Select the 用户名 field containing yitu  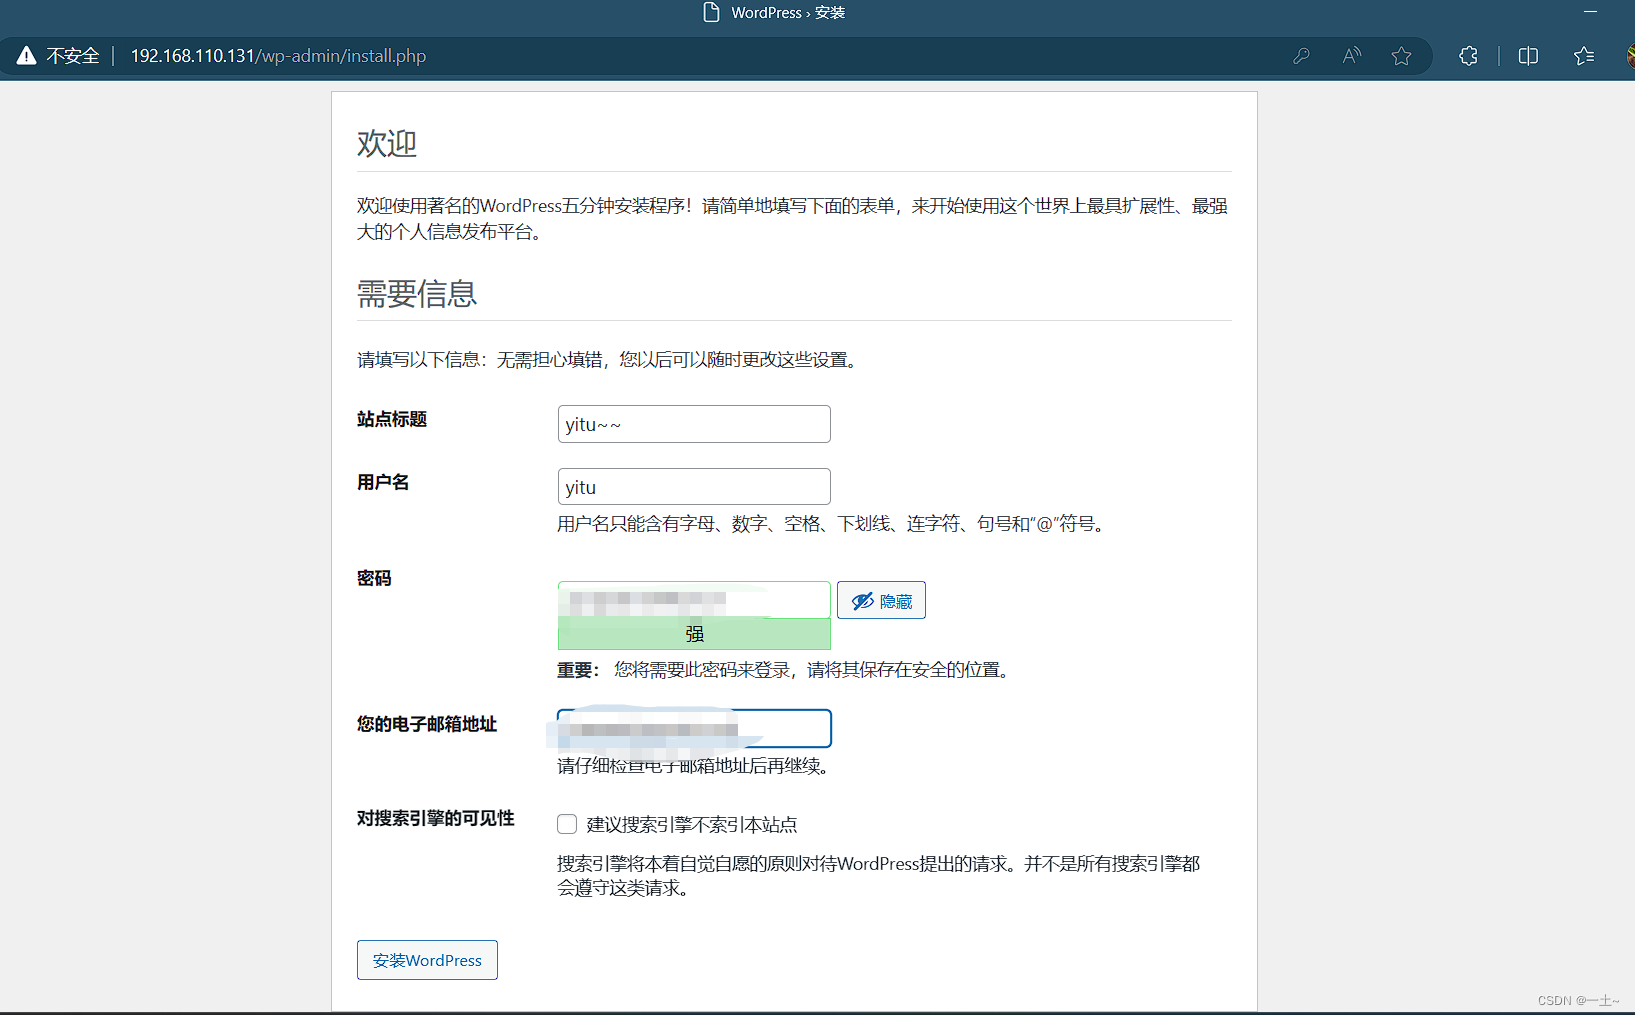[694, 486]
